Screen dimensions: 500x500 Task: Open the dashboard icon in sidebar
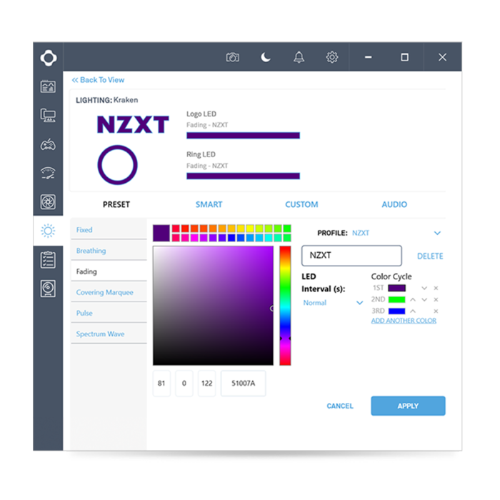coord(48,87)
